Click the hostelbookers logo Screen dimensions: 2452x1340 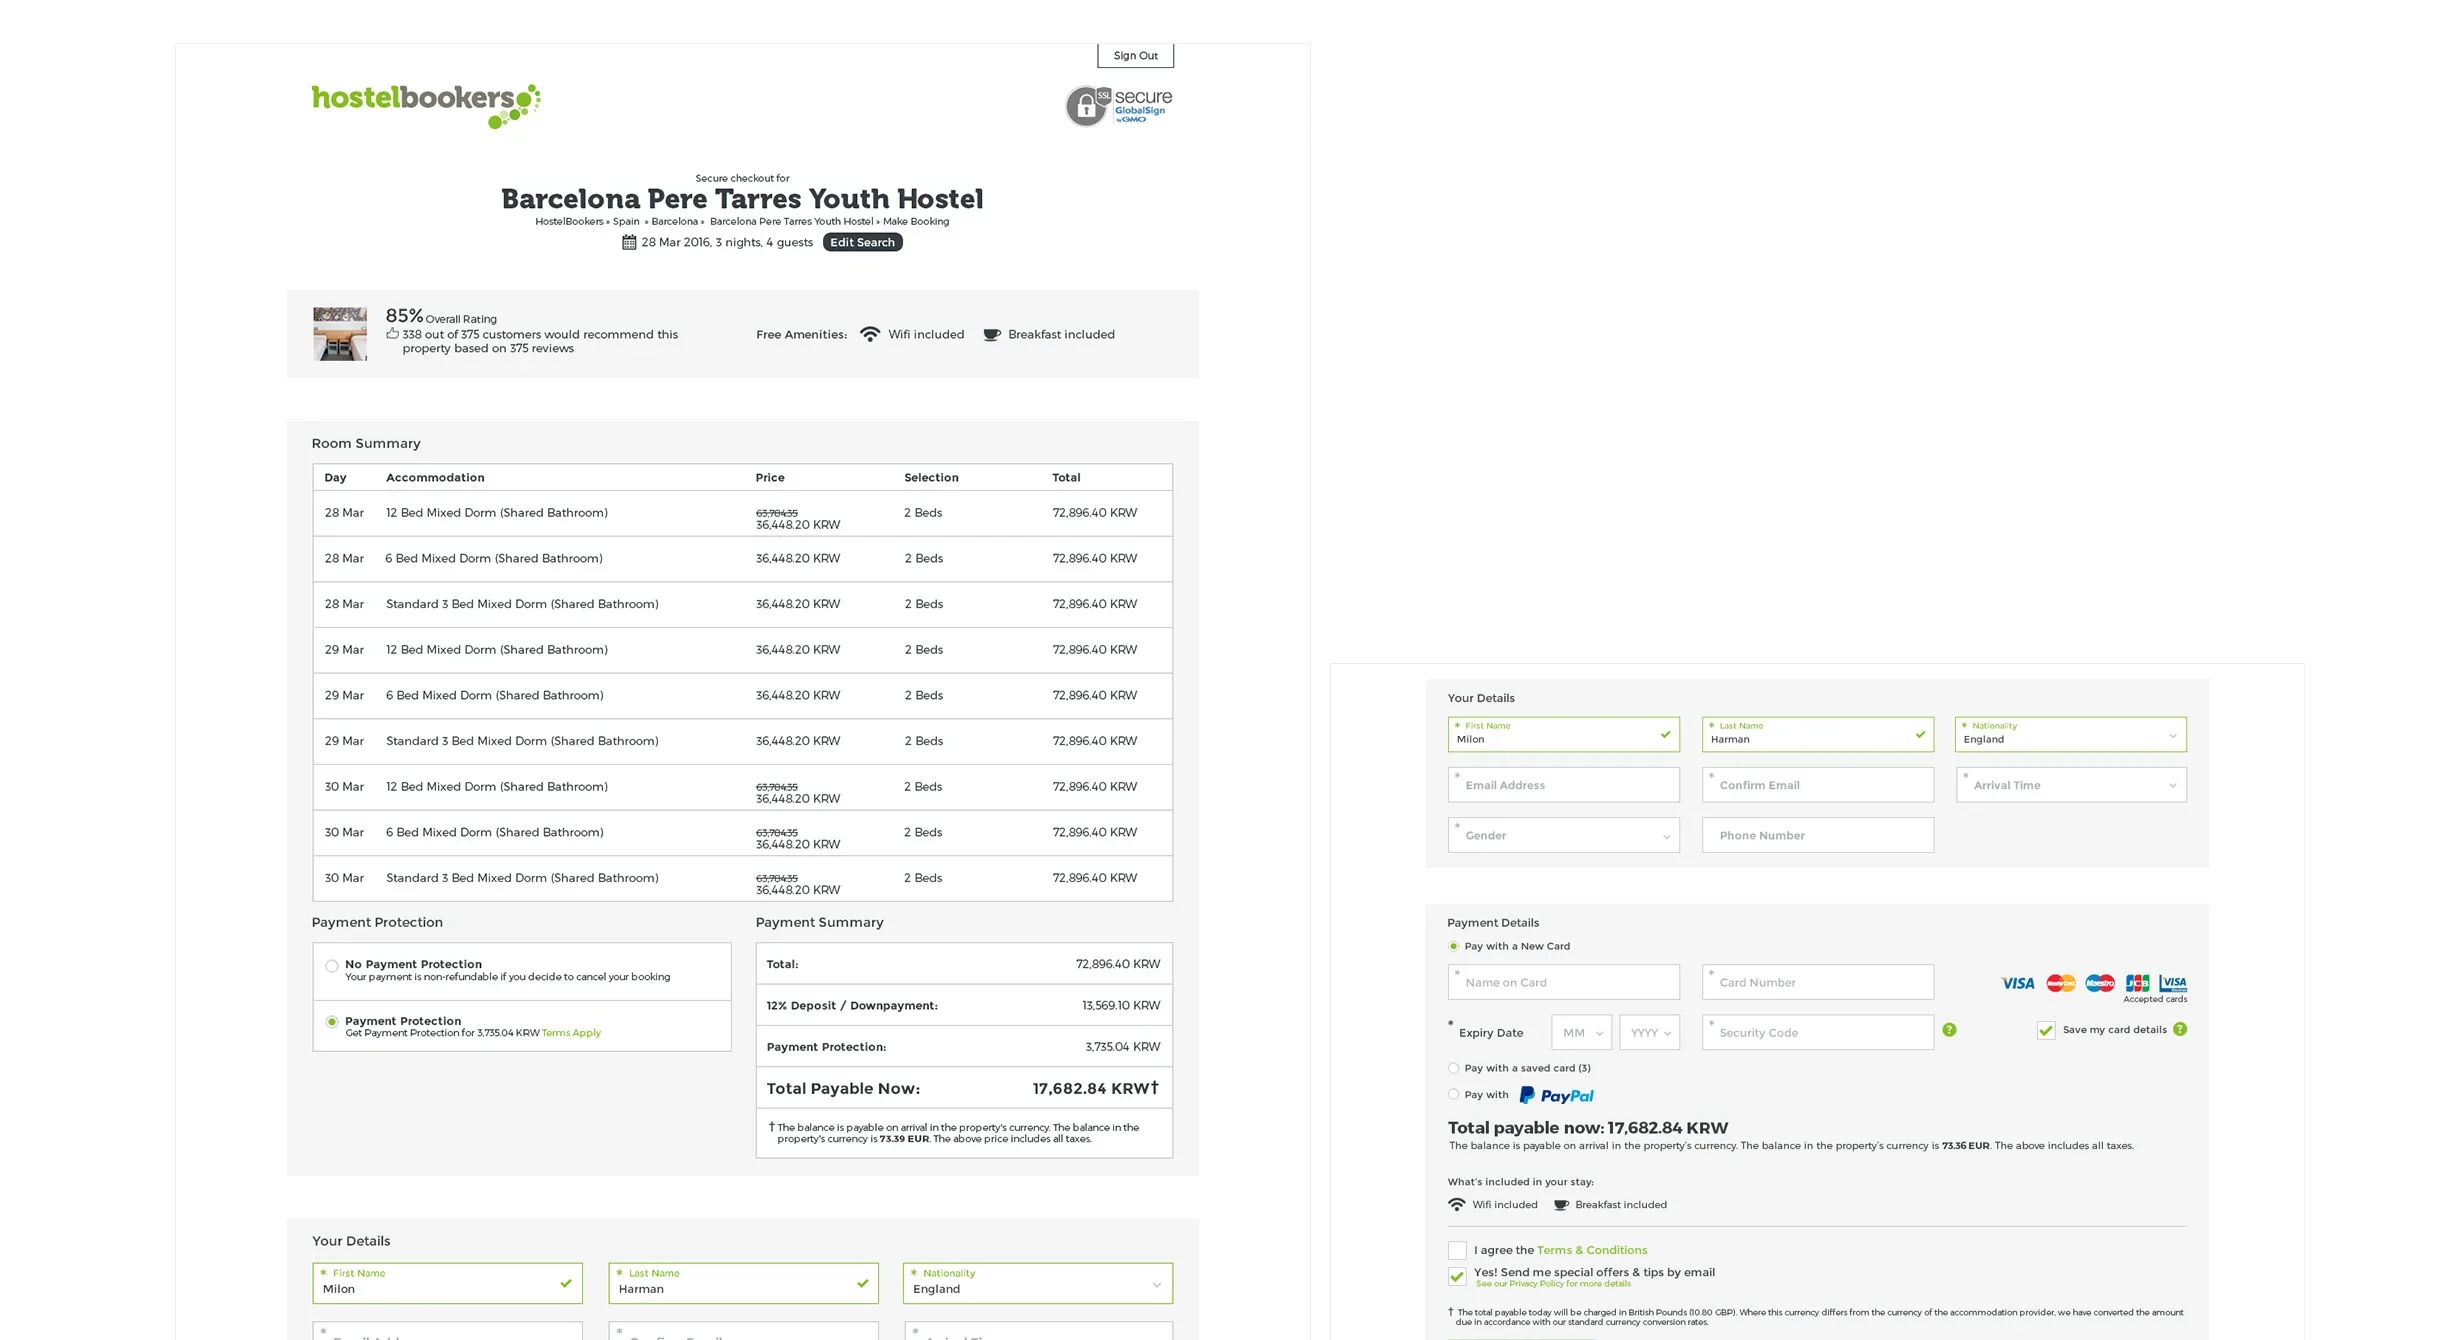click(x=424, y=105)
